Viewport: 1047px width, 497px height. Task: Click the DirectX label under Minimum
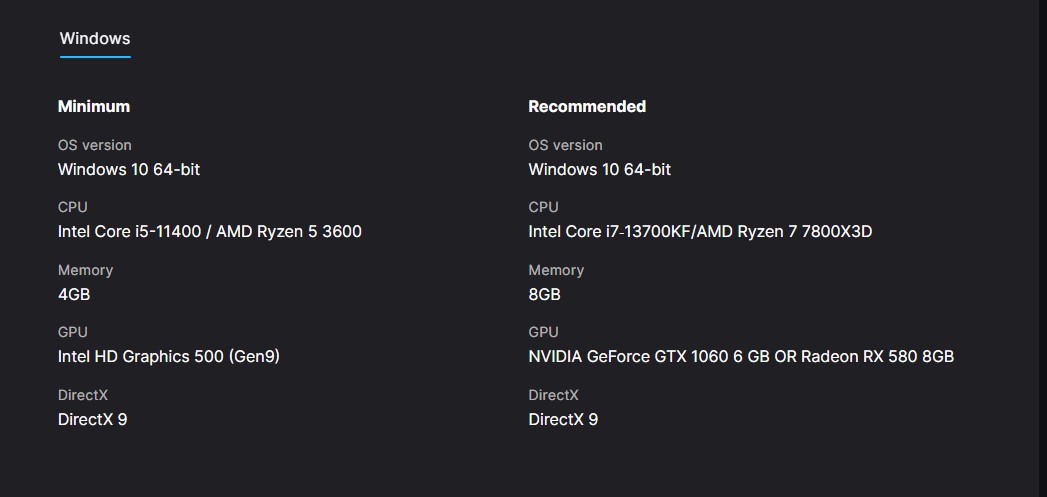[x=83, y=395]
